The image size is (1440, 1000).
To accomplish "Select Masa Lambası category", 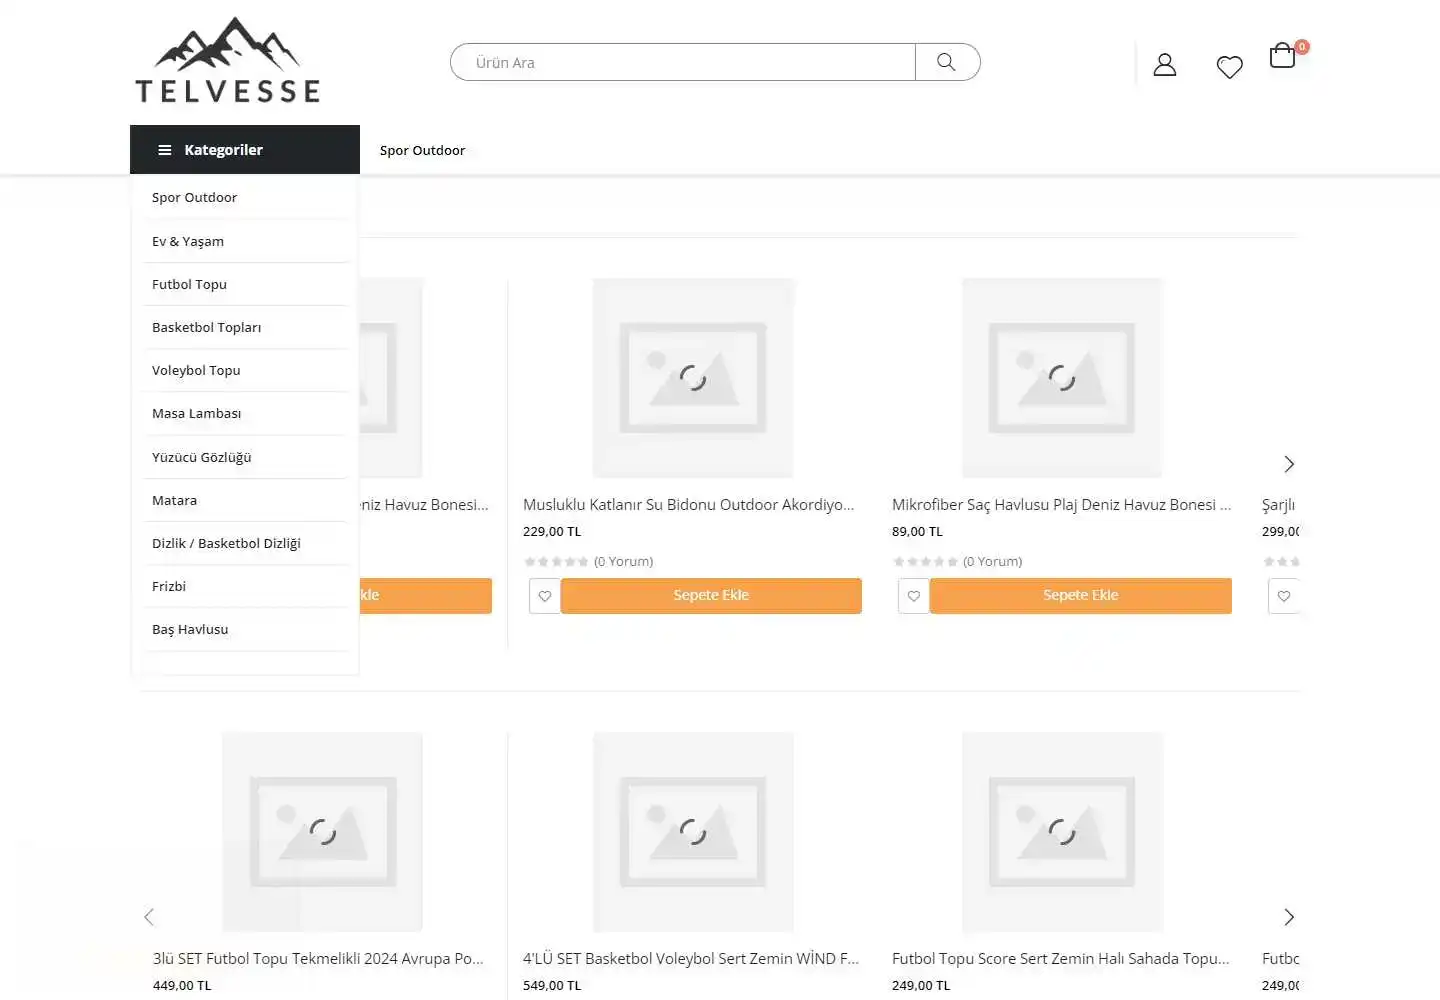I will coord(245,413).
